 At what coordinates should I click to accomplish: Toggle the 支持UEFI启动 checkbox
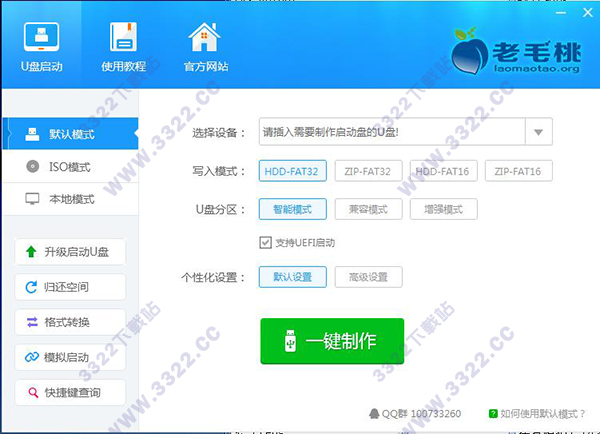[266, 243]
